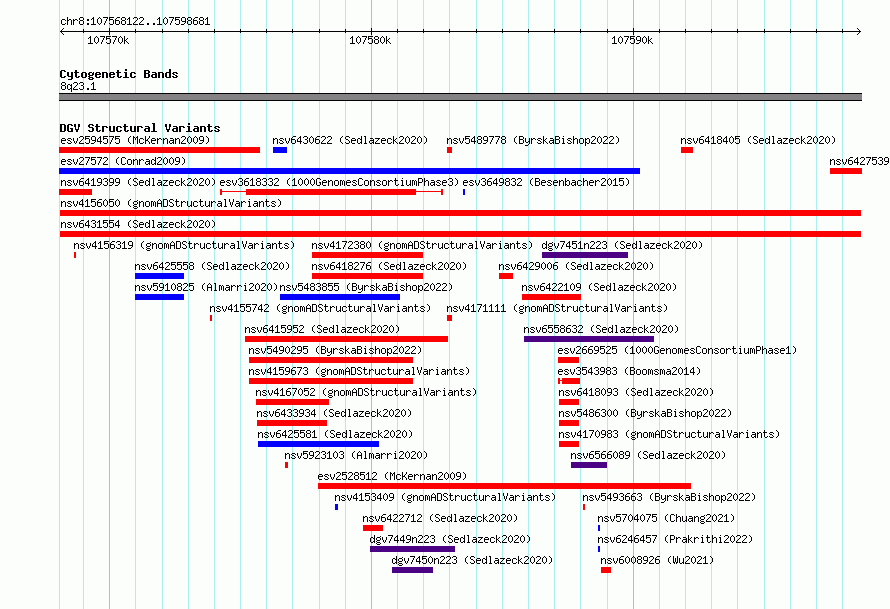Click the Cytogenetic Bands track title
Screen dimensions: 890x609
pyautogui.click(x=119, y=74)
